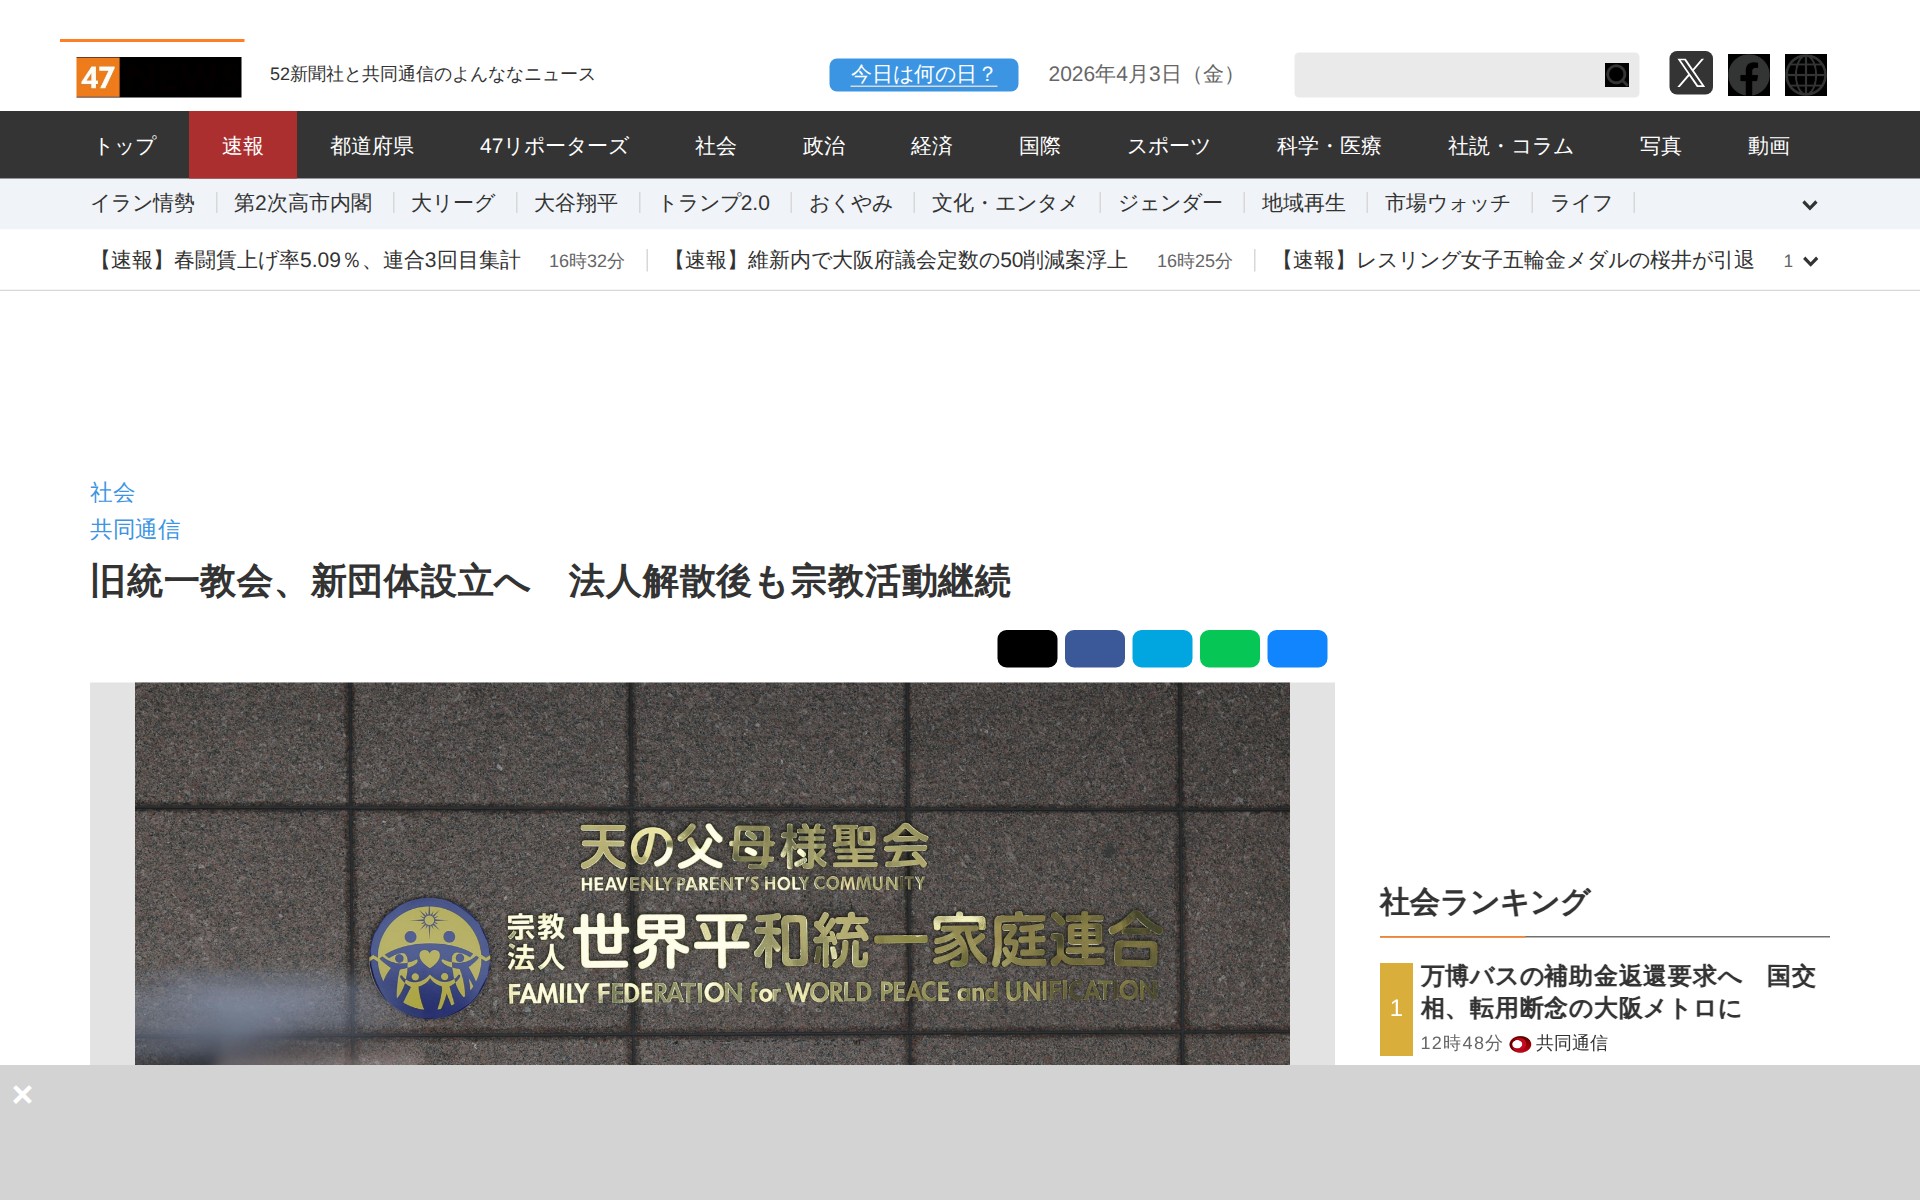
Task: Open the 共同通信 source link above headline
Action: point(135,529)
